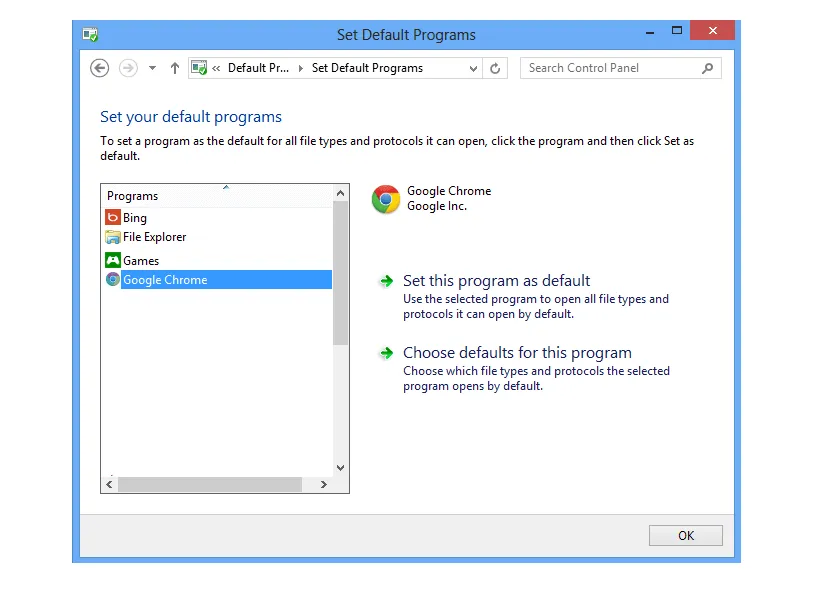Viewport: 818px width, 603px height.
Task: Click into the Search Control Panel field
Action: [x=621, y=68]
